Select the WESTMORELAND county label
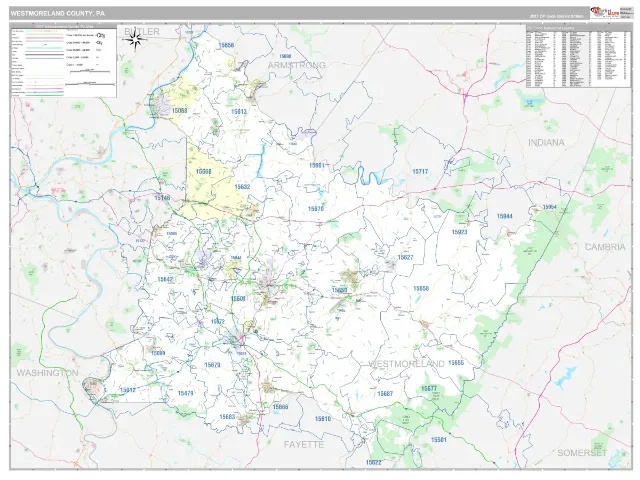Screen dimensions: 640x480 tap(407, 364)
